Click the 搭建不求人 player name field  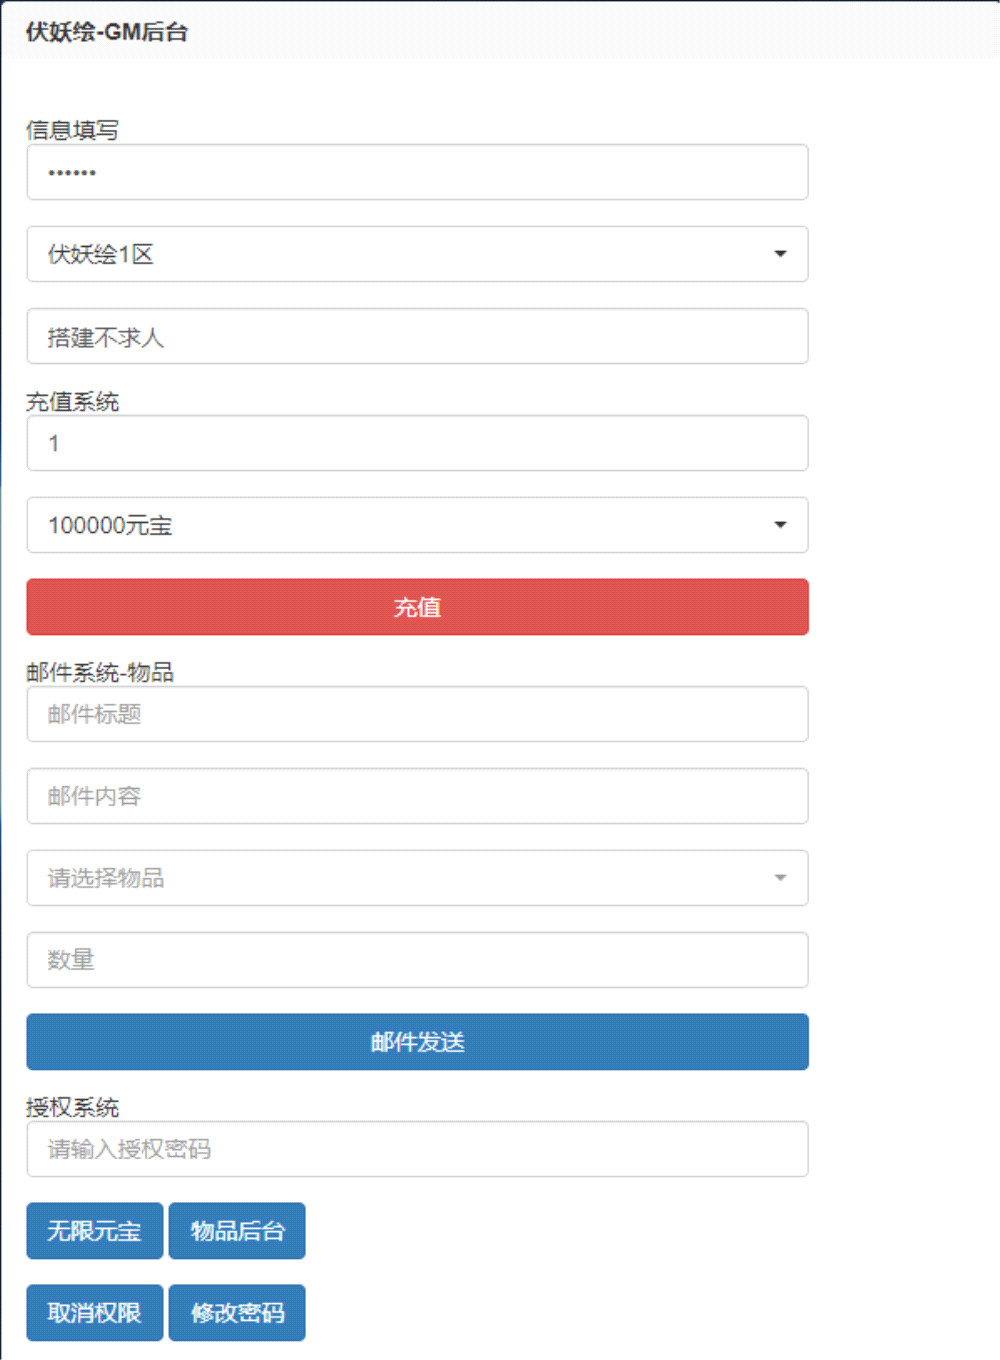coord(417,336)
